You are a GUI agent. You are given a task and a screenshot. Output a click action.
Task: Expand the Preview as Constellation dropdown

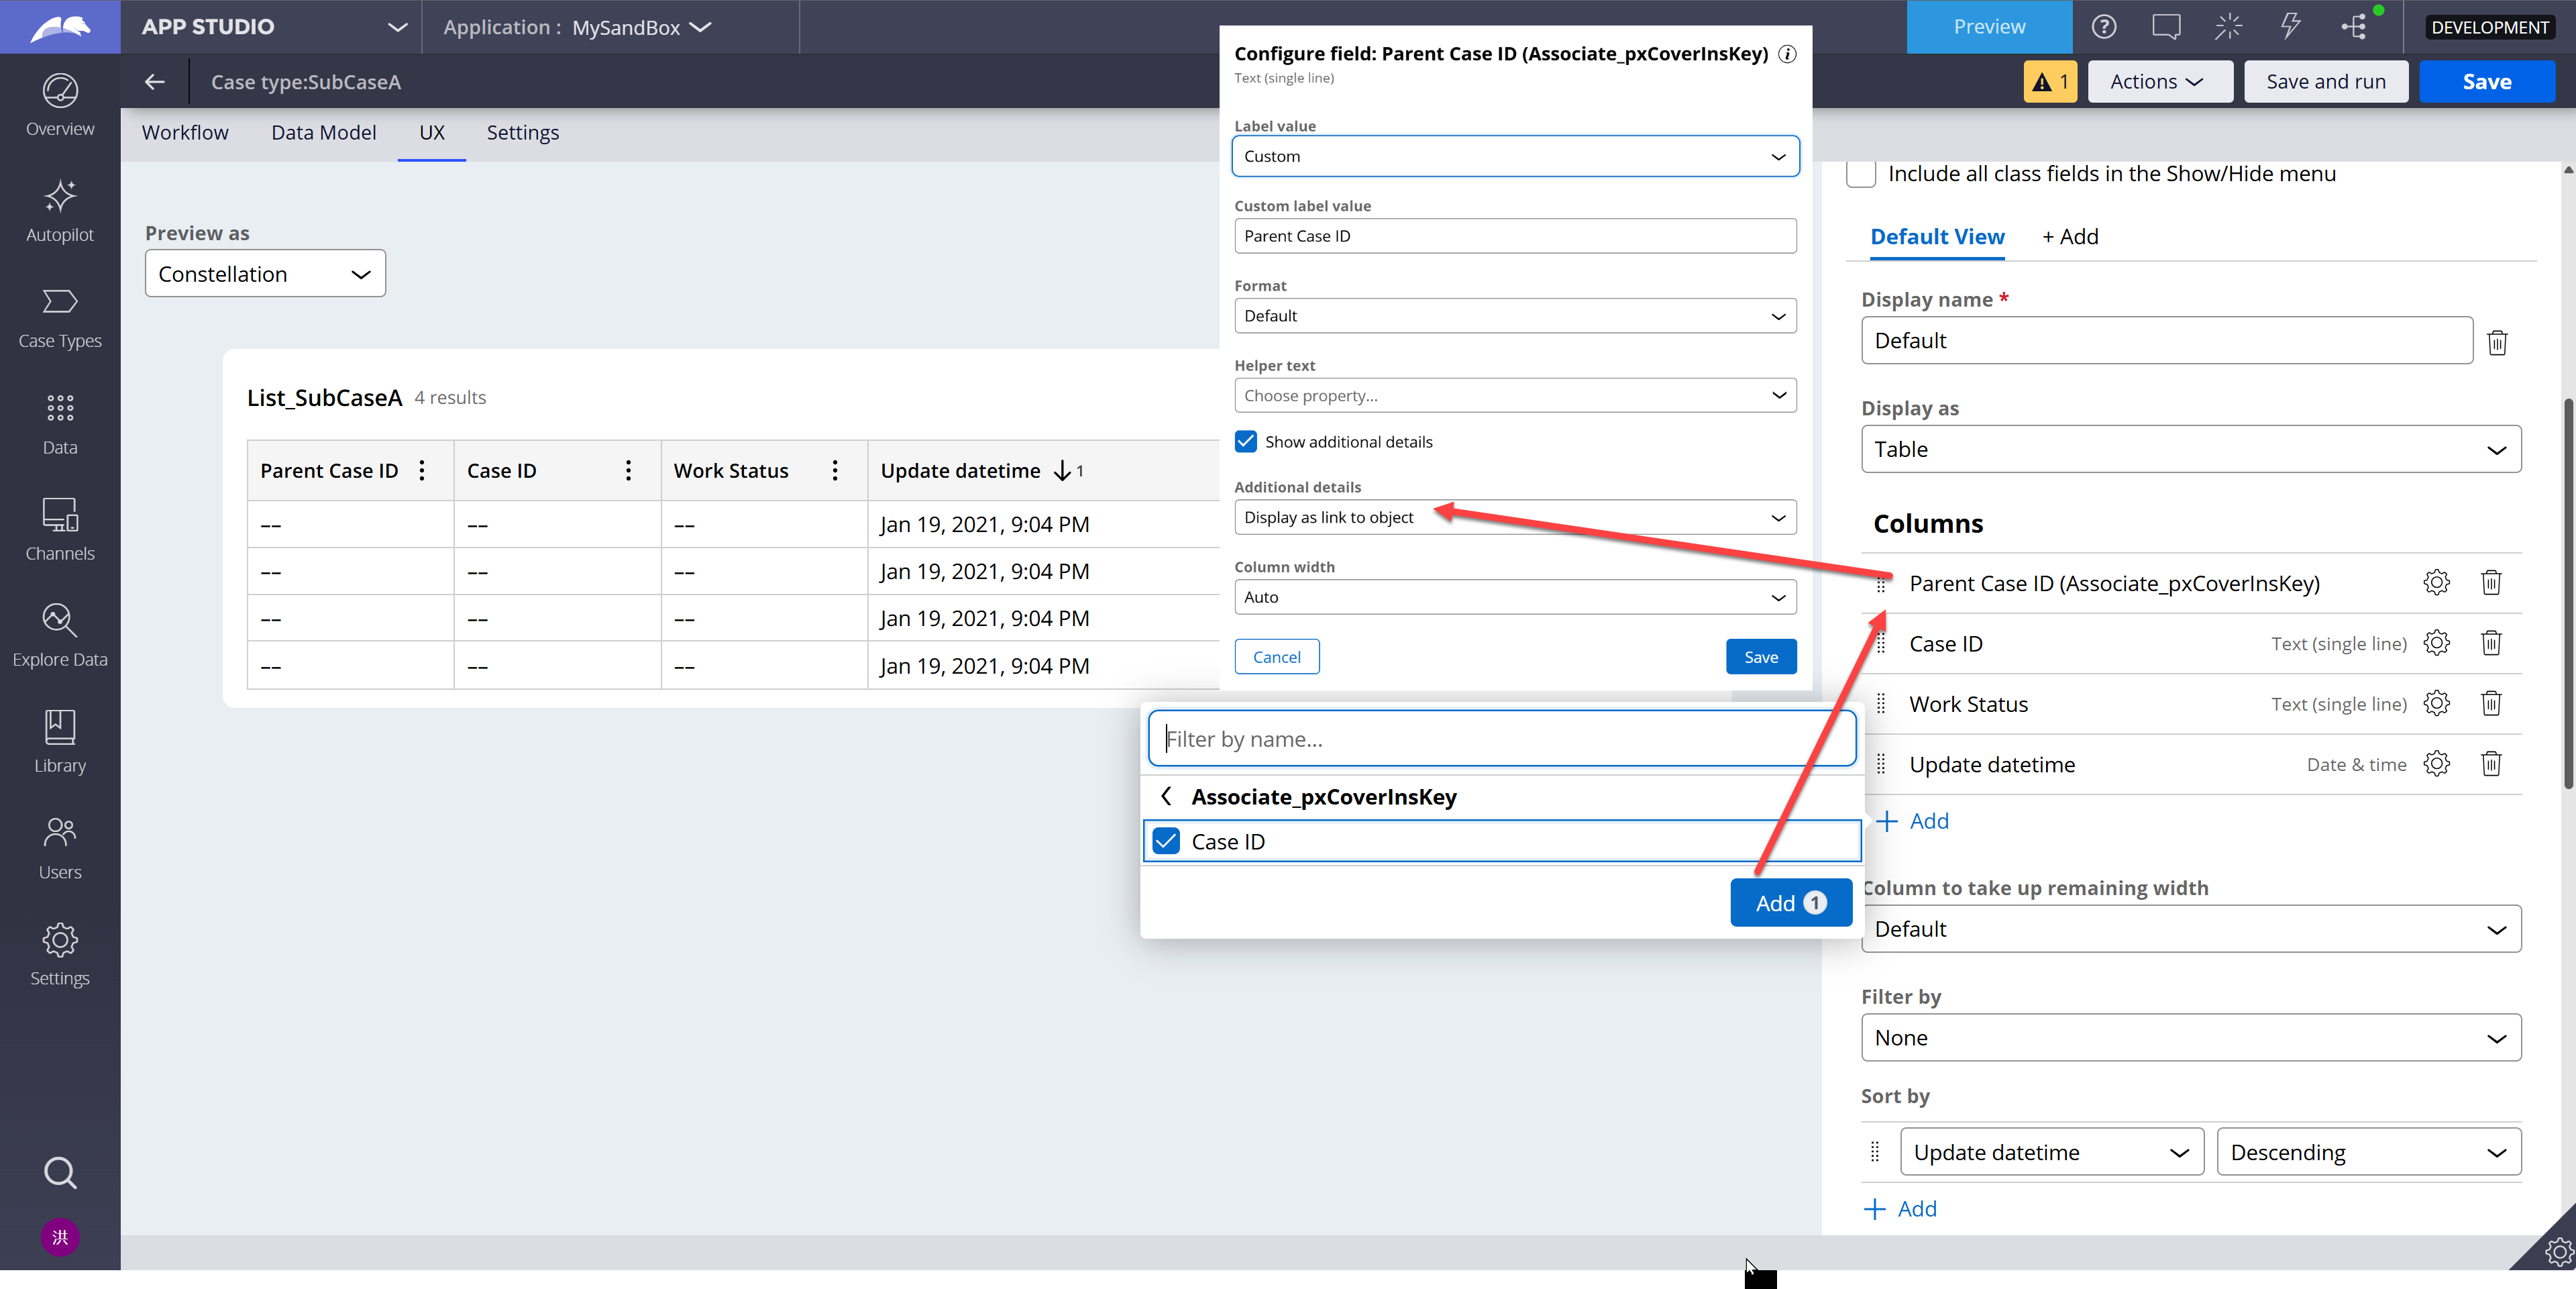click(x=265, y=274)
